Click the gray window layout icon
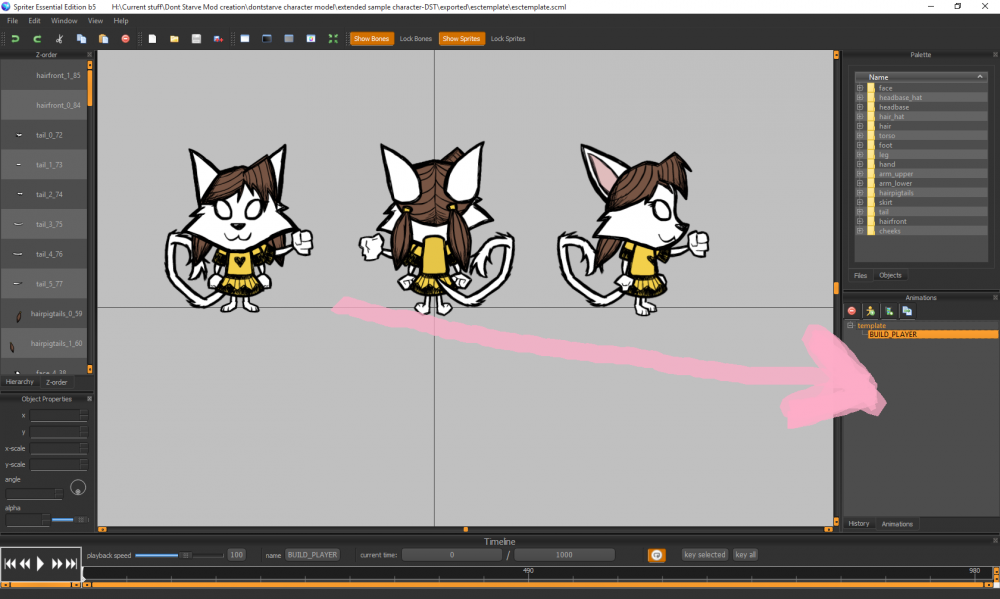 [289, 39]
